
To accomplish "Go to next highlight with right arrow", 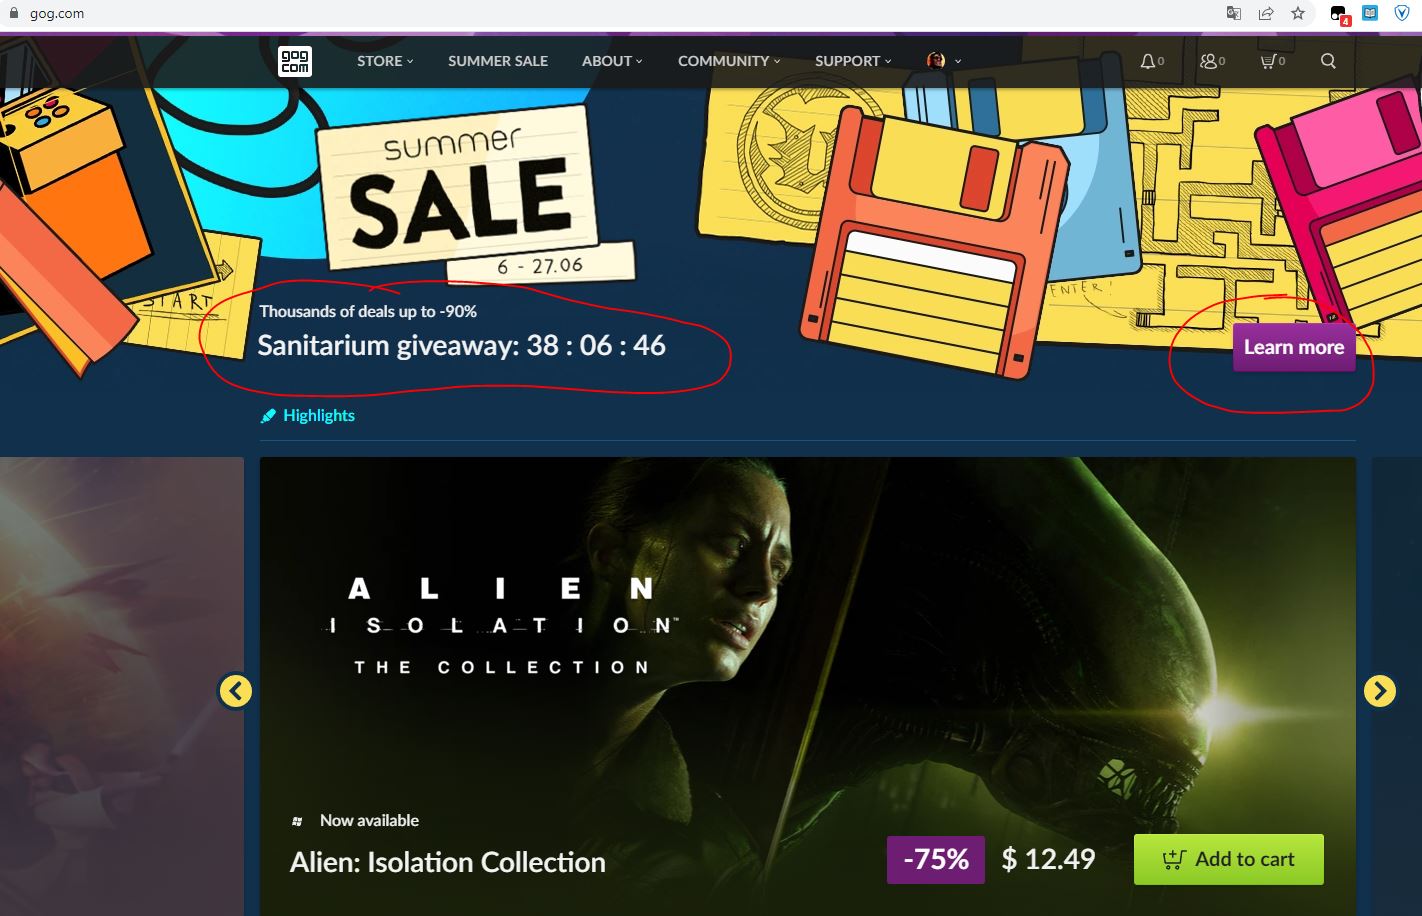I will (x=1379, y=690).
